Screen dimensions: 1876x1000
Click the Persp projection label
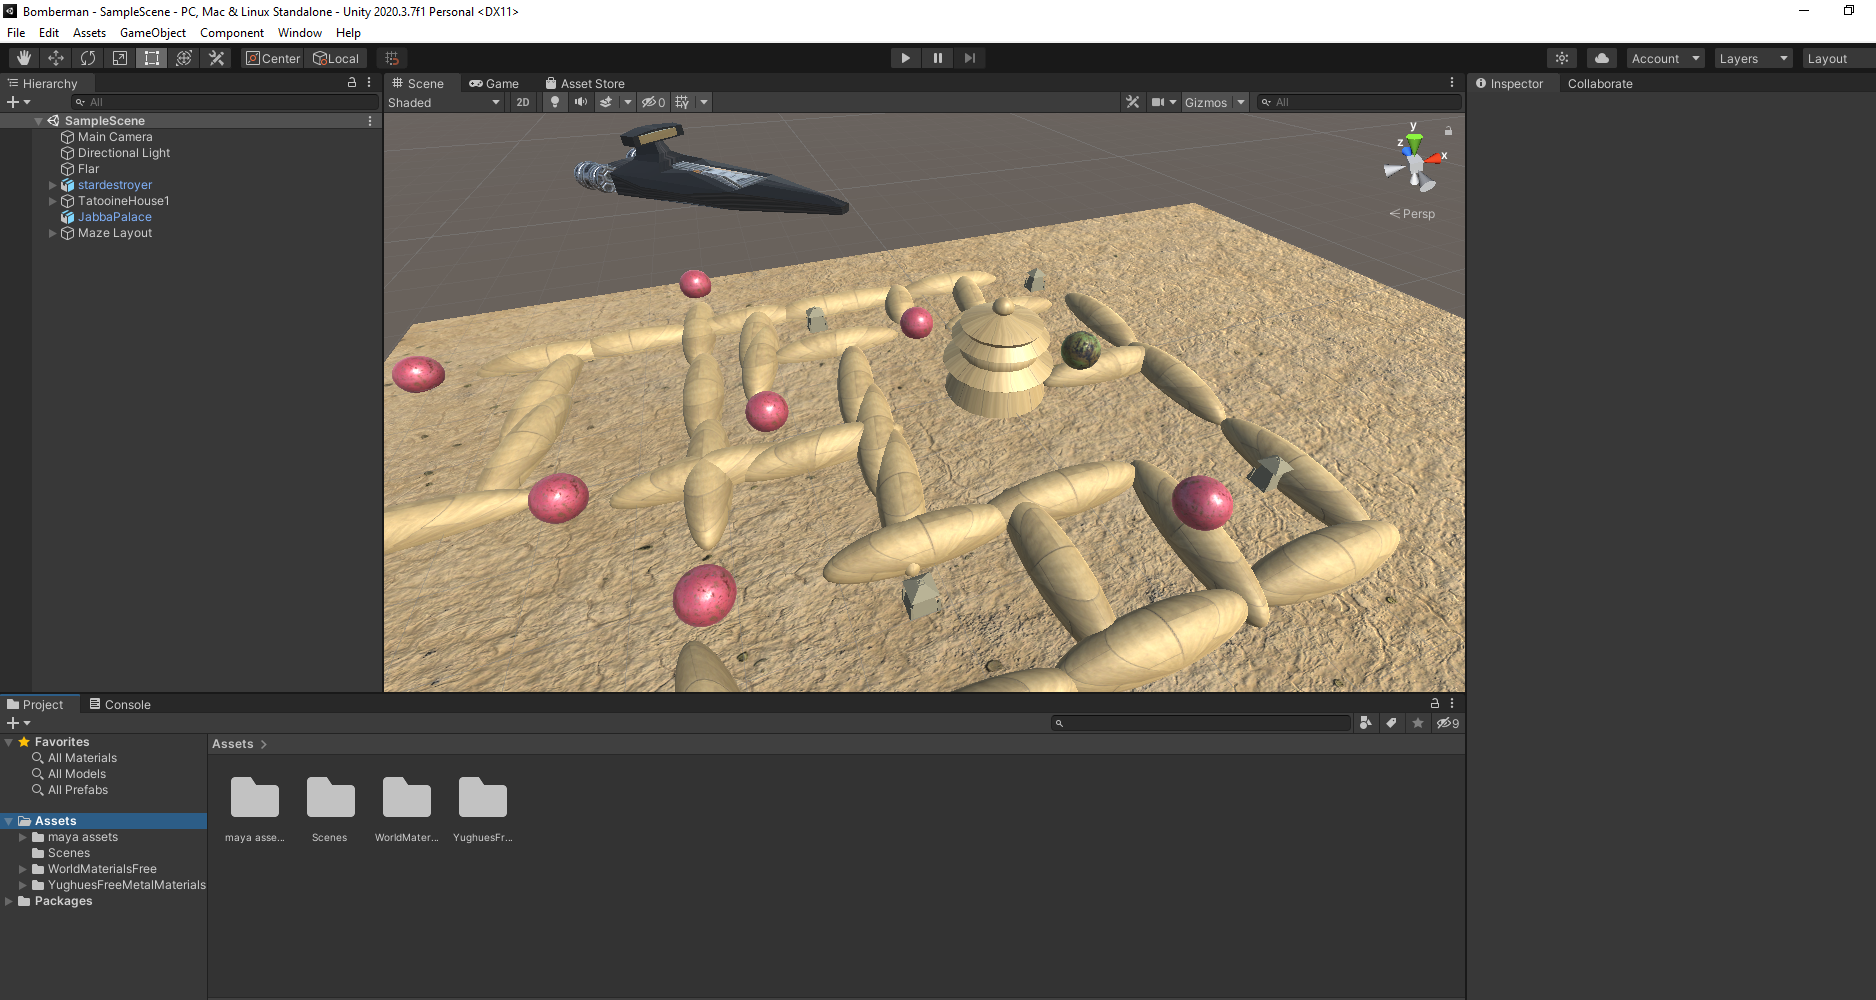click(x=1412, y=214)
